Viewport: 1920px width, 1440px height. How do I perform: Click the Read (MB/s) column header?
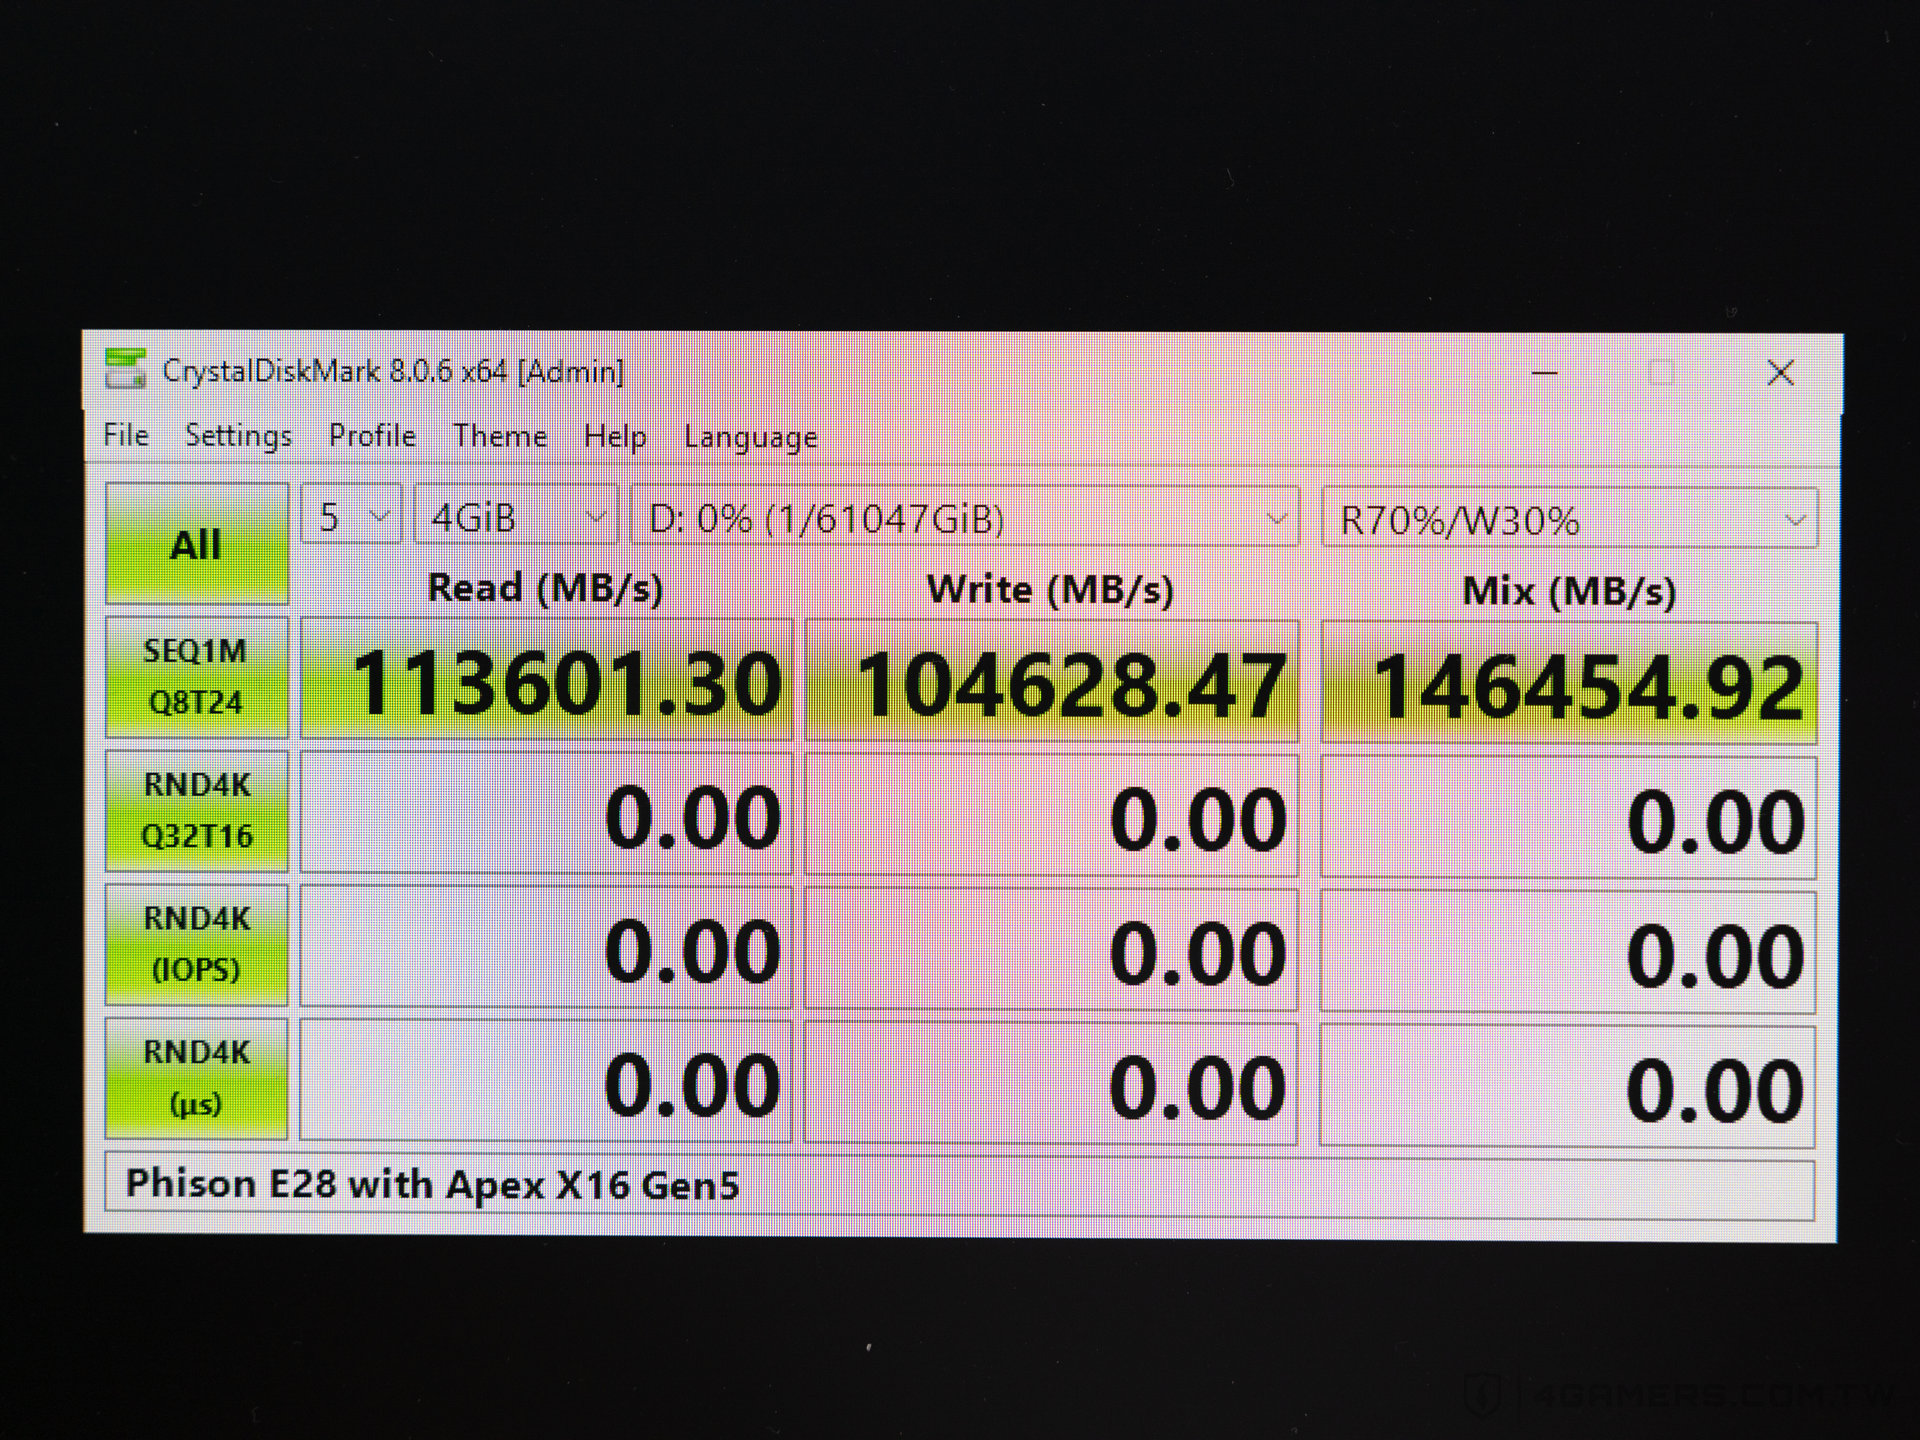click(546, 588)
